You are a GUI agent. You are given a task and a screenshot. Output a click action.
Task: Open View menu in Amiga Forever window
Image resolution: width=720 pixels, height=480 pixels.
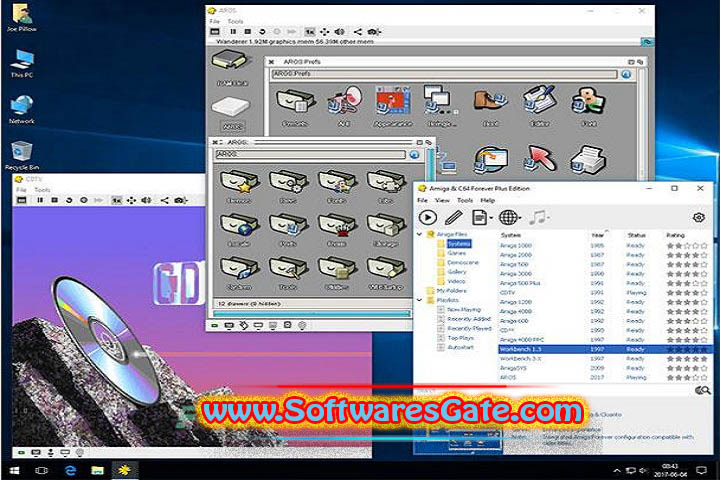[442, 200]
